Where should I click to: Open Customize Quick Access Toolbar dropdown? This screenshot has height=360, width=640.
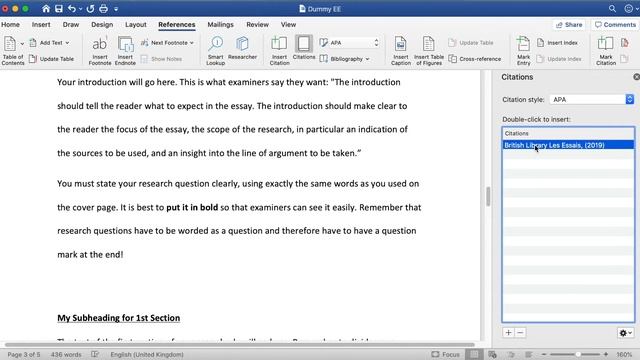116,9
